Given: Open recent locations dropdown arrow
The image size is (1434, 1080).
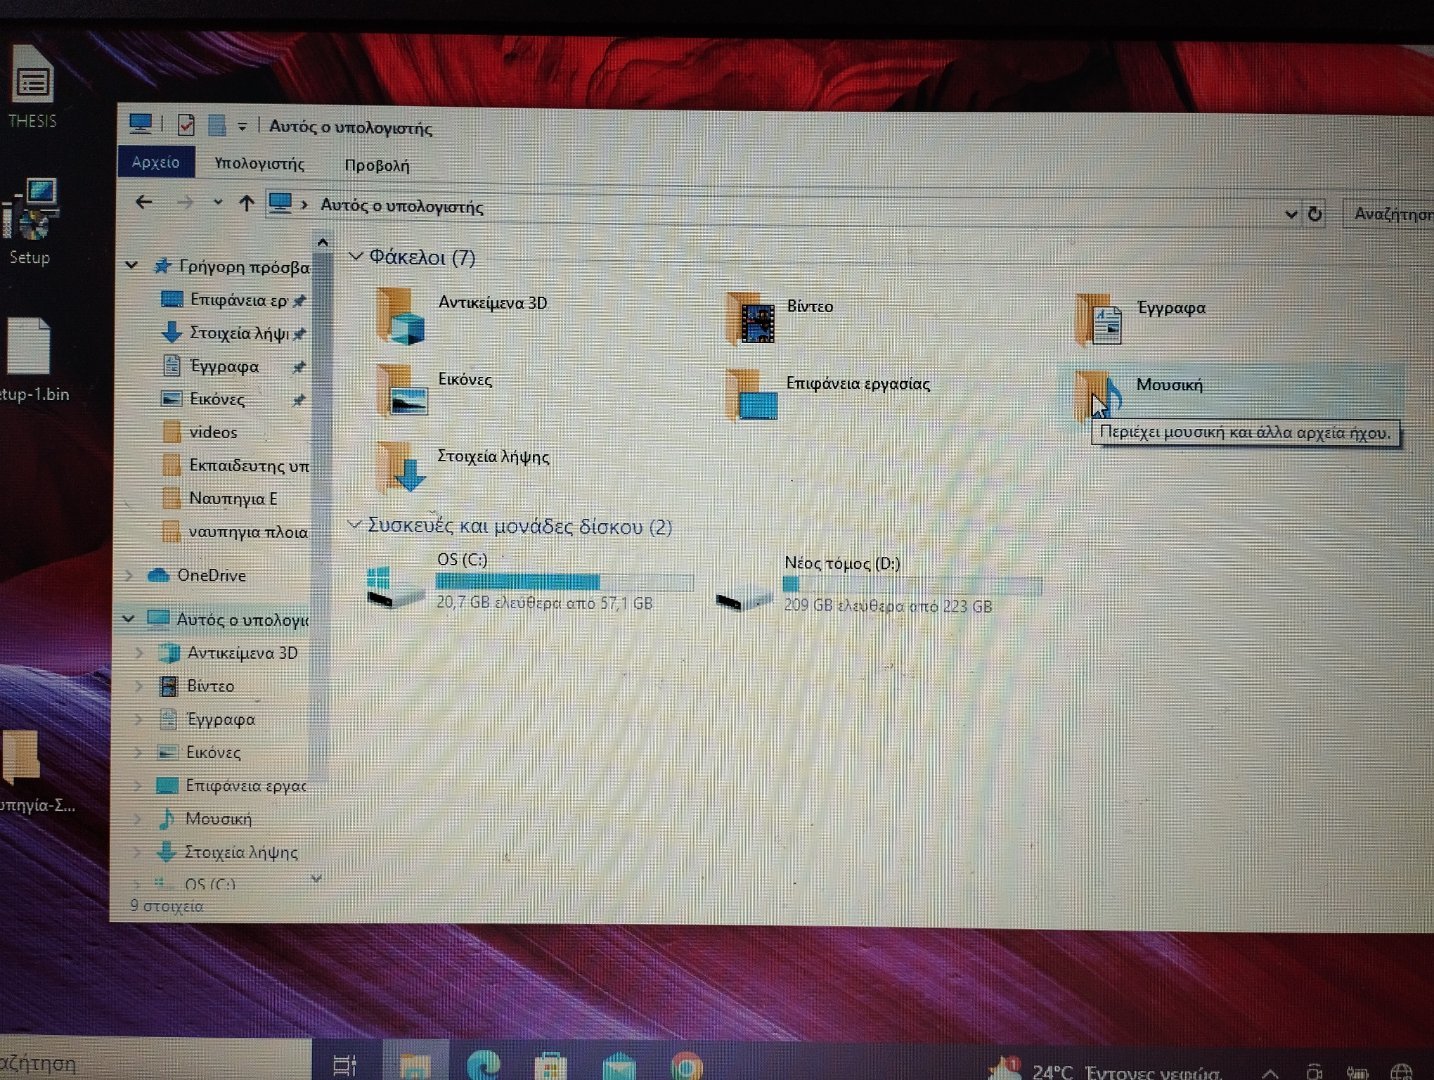Looking at the screenshot, I should (217, 203).
